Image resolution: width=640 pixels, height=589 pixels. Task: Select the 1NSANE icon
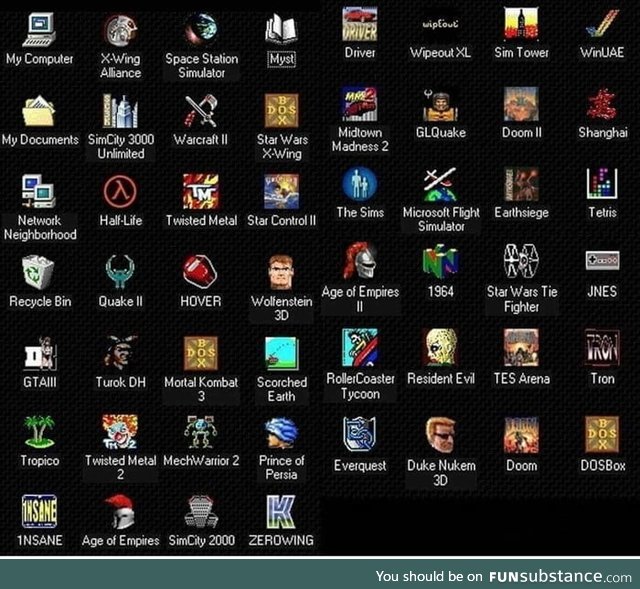coord(39,511)
